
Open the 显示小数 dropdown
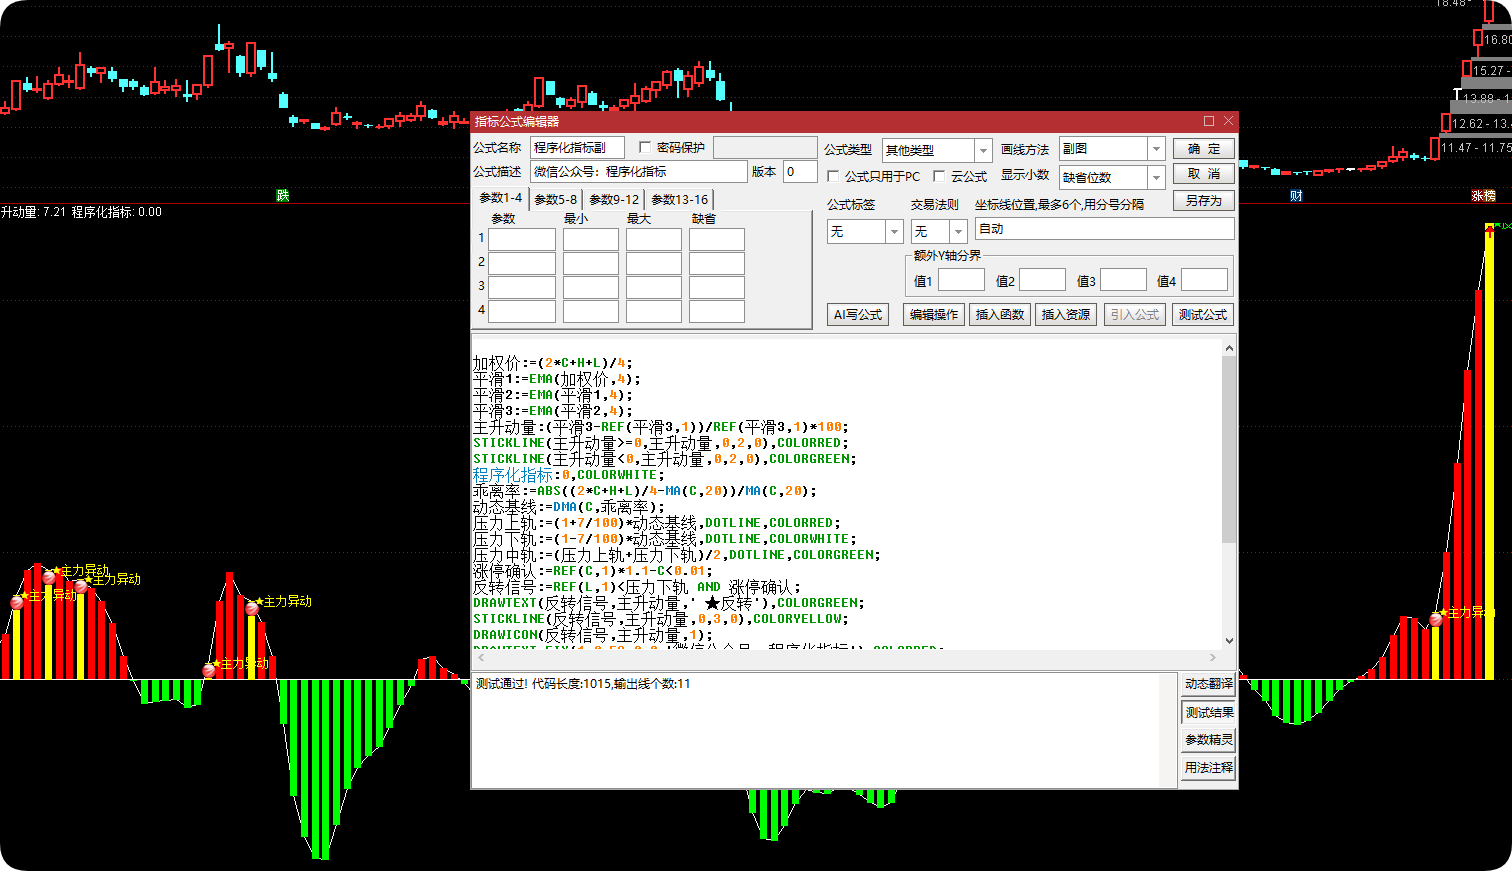click(x=1156, y=177)
